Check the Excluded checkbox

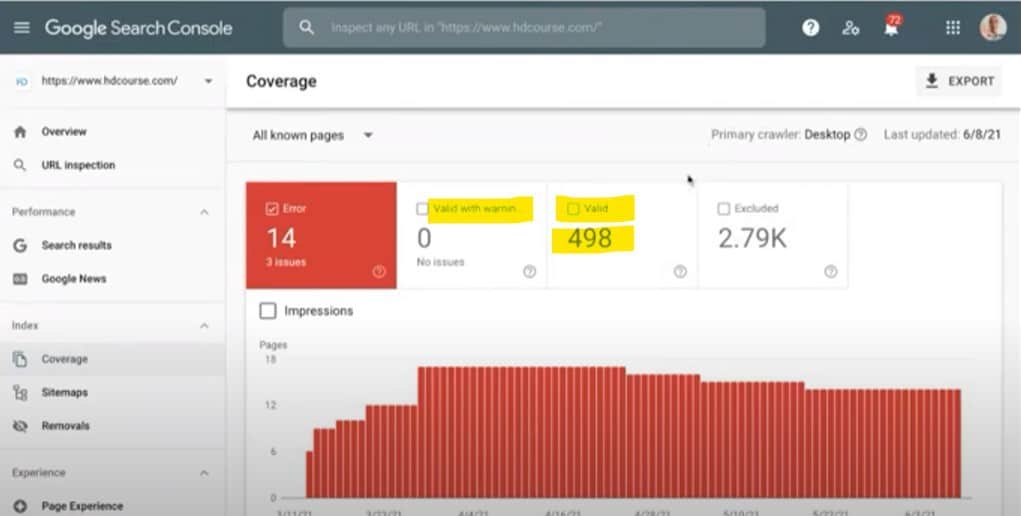click(723, 209)
